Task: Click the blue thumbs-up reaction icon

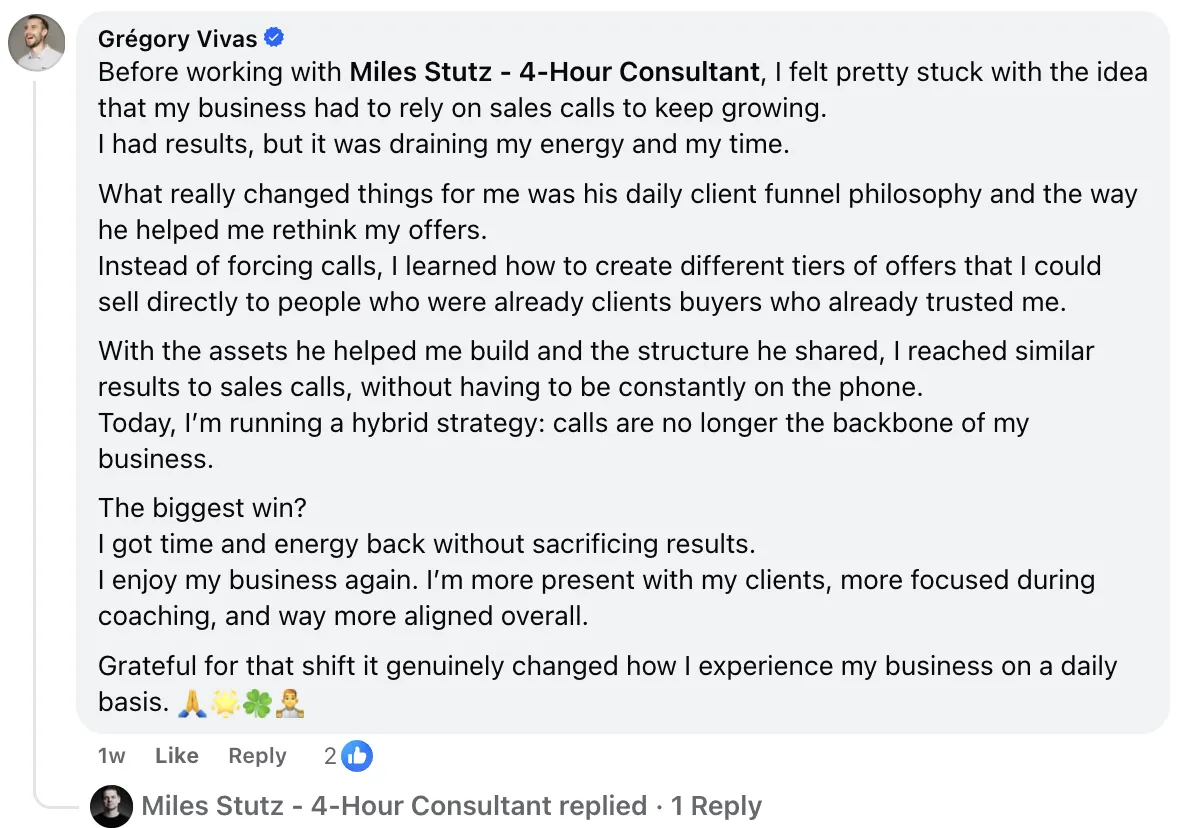Action: (x=357, y=756)
